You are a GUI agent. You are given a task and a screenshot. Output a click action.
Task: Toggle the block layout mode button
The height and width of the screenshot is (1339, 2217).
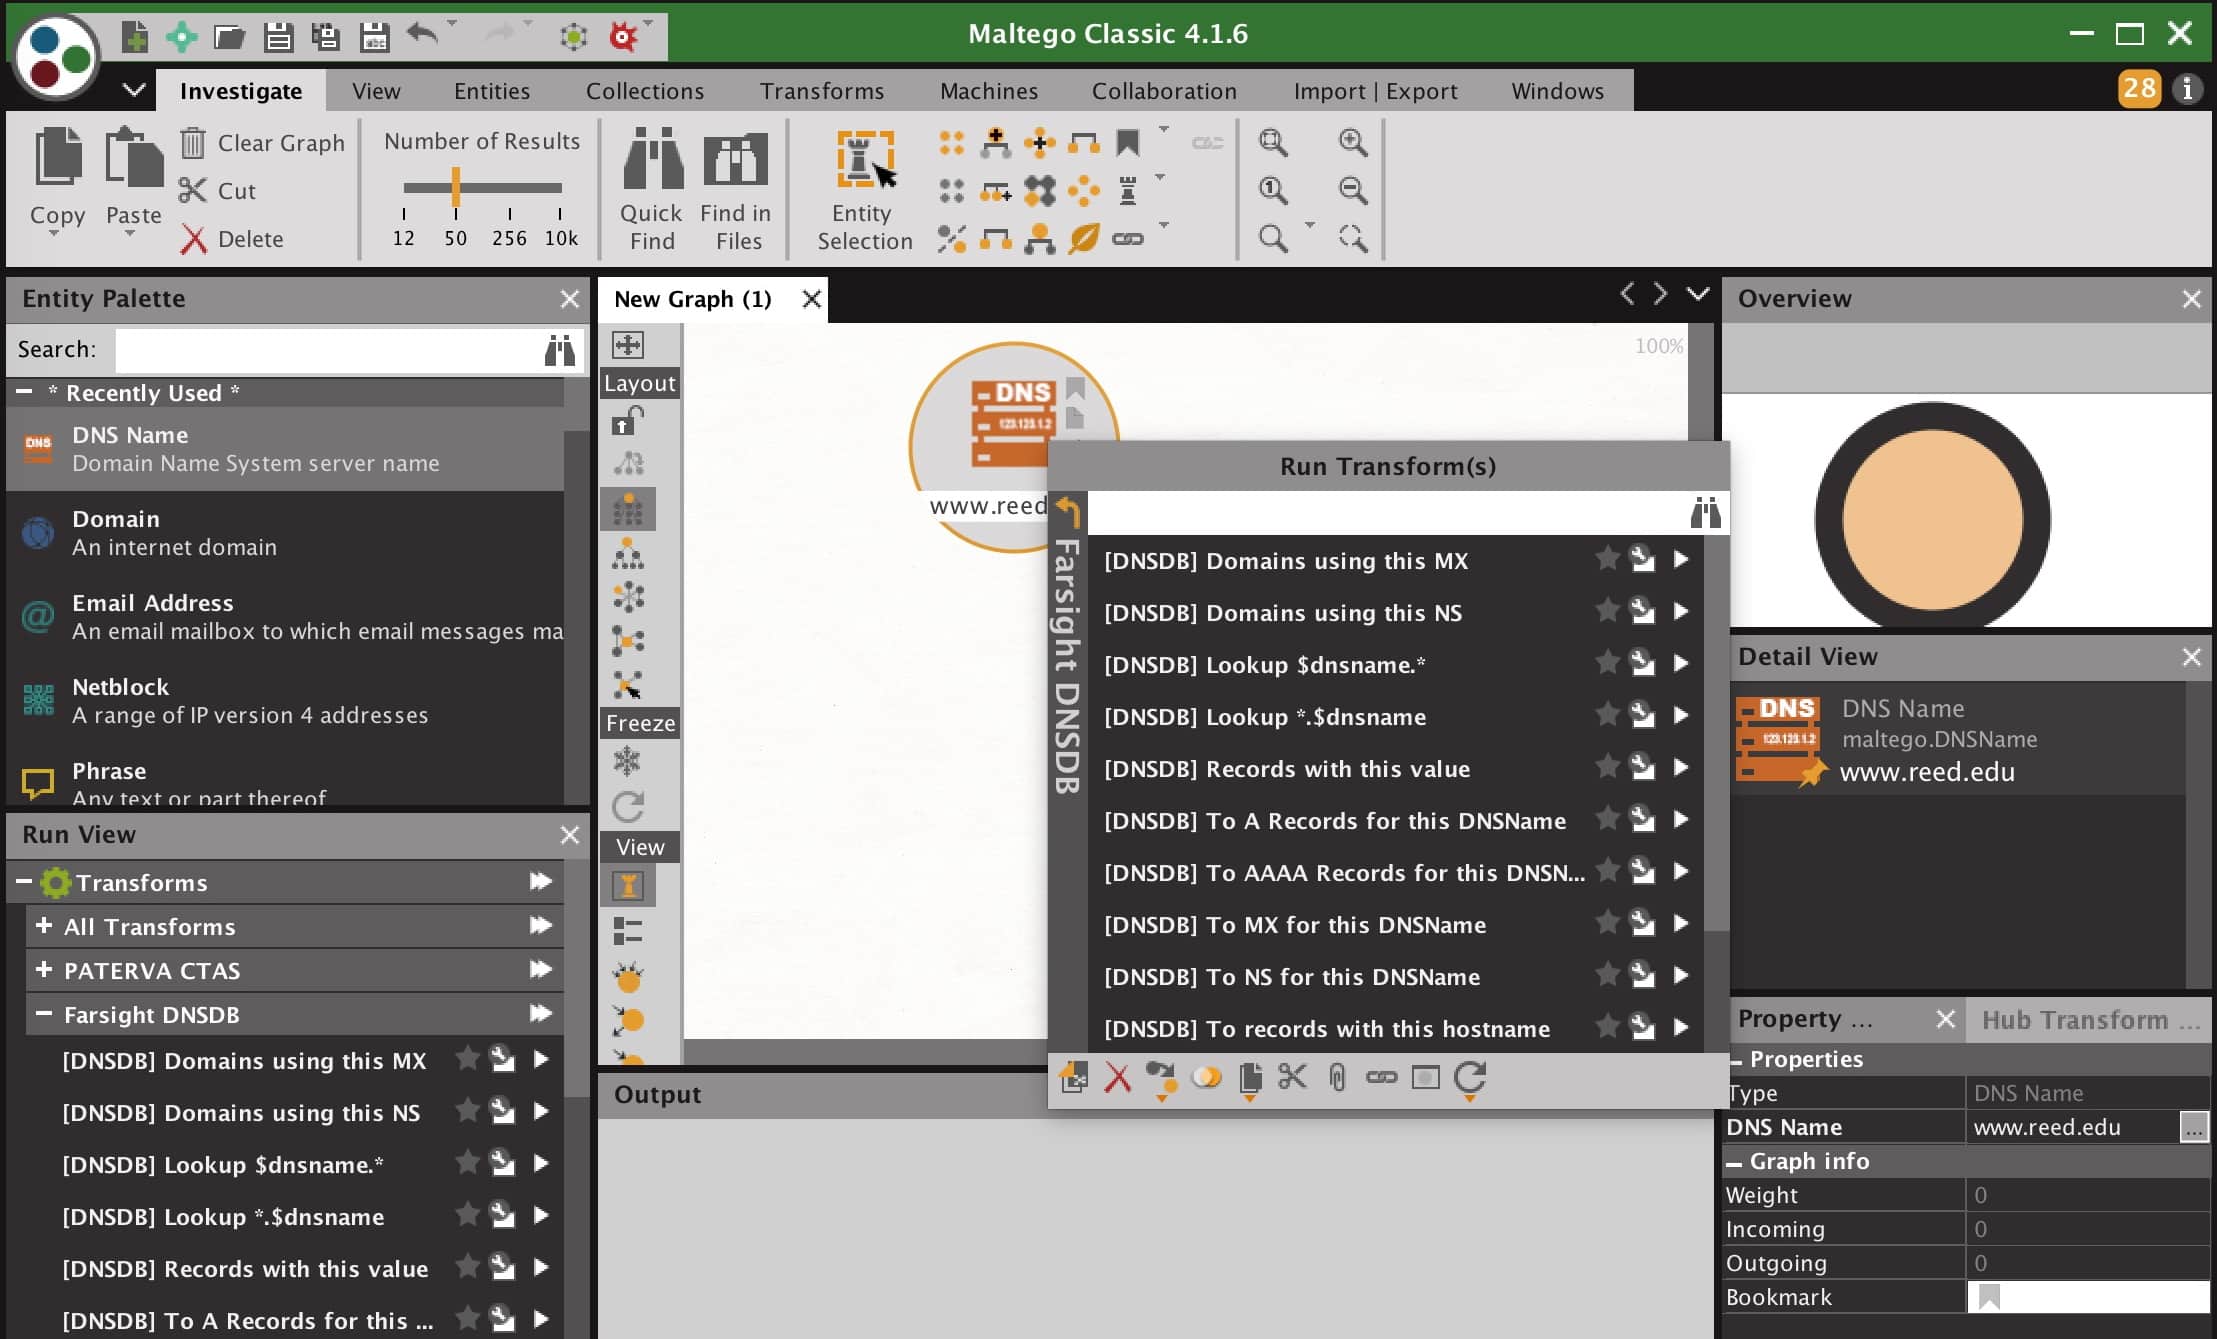coord(628,510)
